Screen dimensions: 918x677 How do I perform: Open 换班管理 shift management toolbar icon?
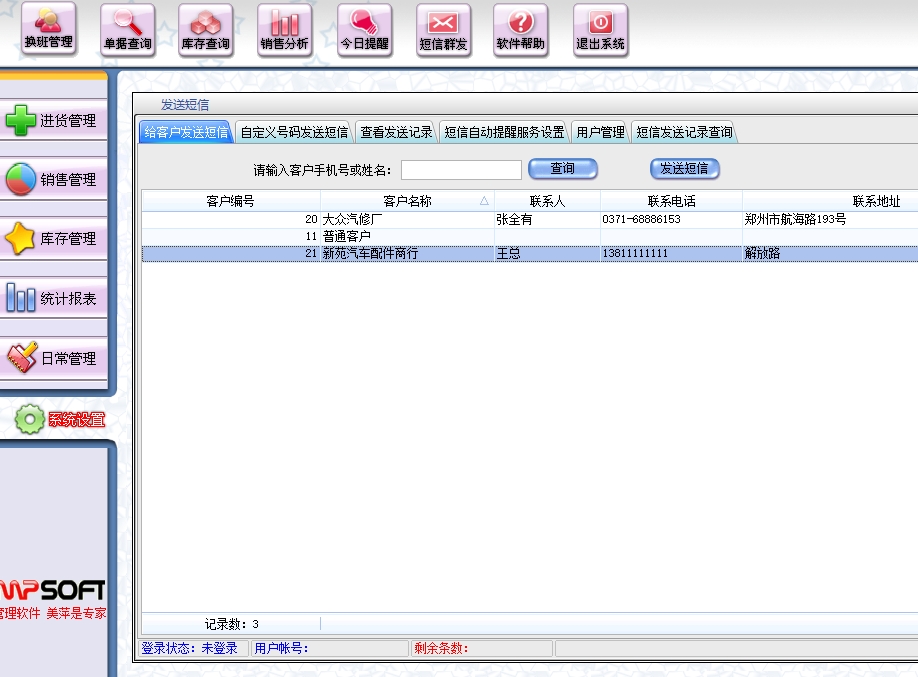[x=48, y=30]
